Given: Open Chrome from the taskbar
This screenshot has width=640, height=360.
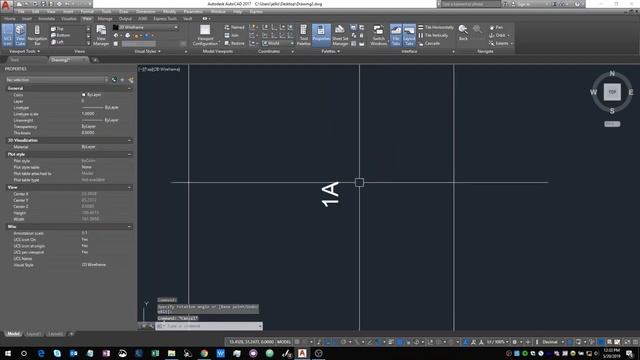Looking at the screenshot, I should 204,353.
